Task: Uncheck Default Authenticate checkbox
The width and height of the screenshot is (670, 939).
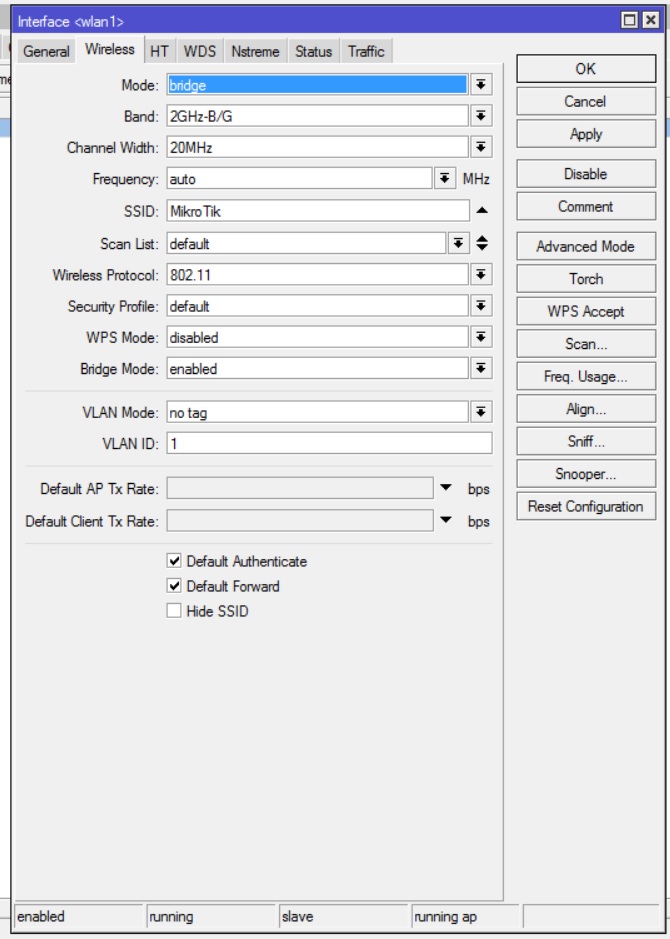Action: 174,561
